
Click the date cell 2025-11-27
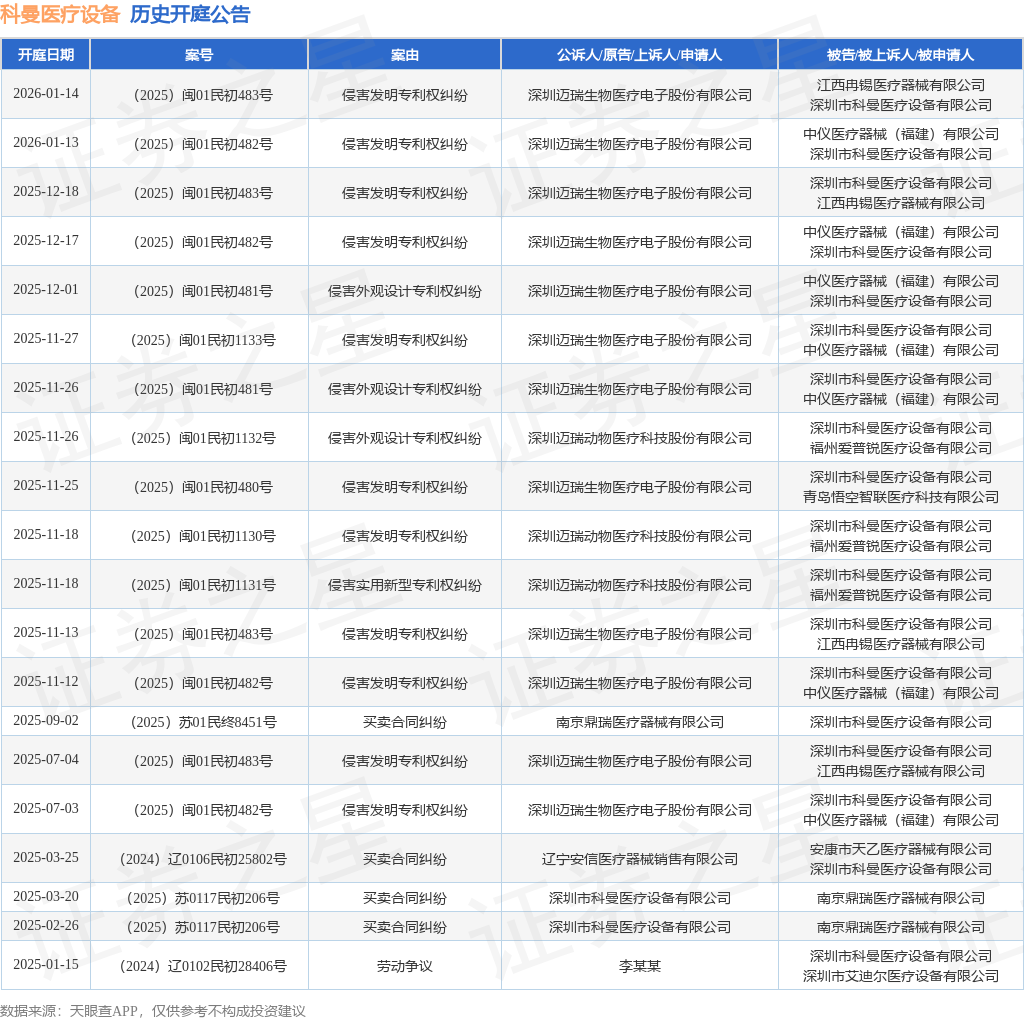point(46,338)
